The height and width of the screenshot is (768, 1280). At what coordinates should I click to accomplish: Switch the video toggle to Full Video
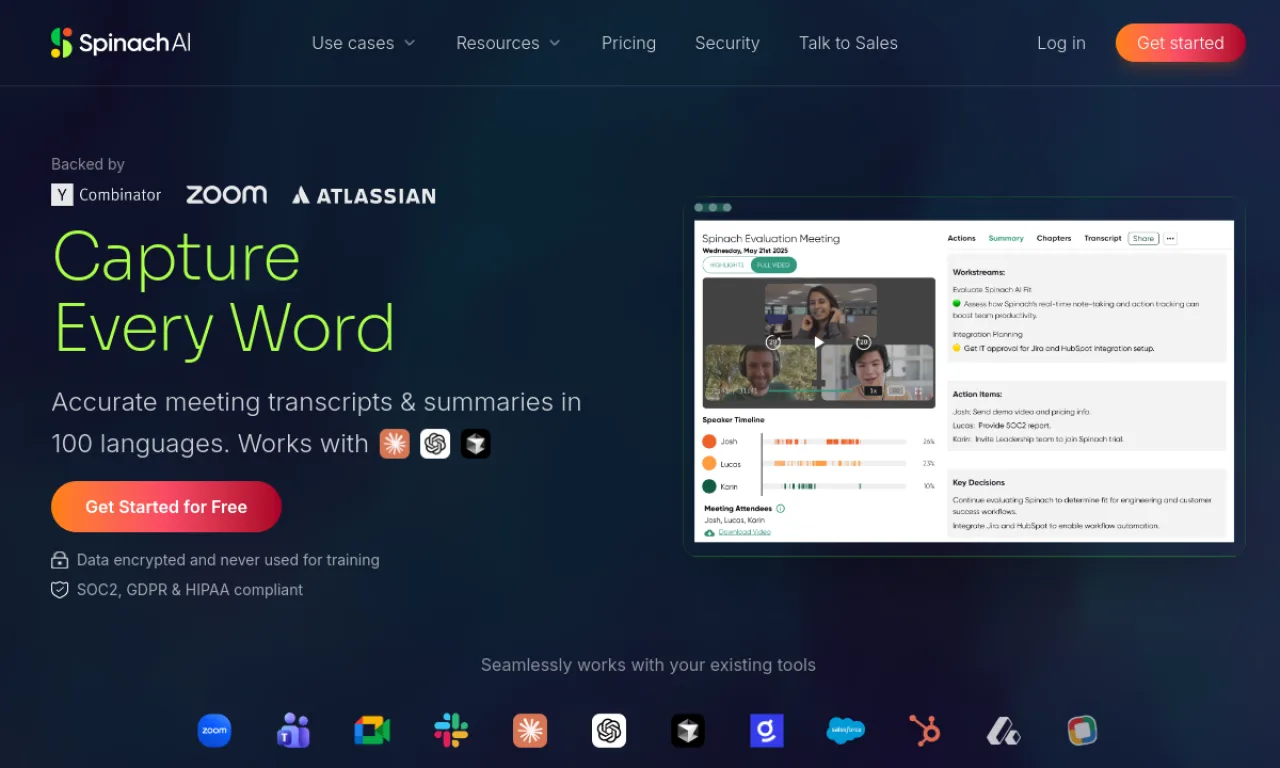click(774, 265)
